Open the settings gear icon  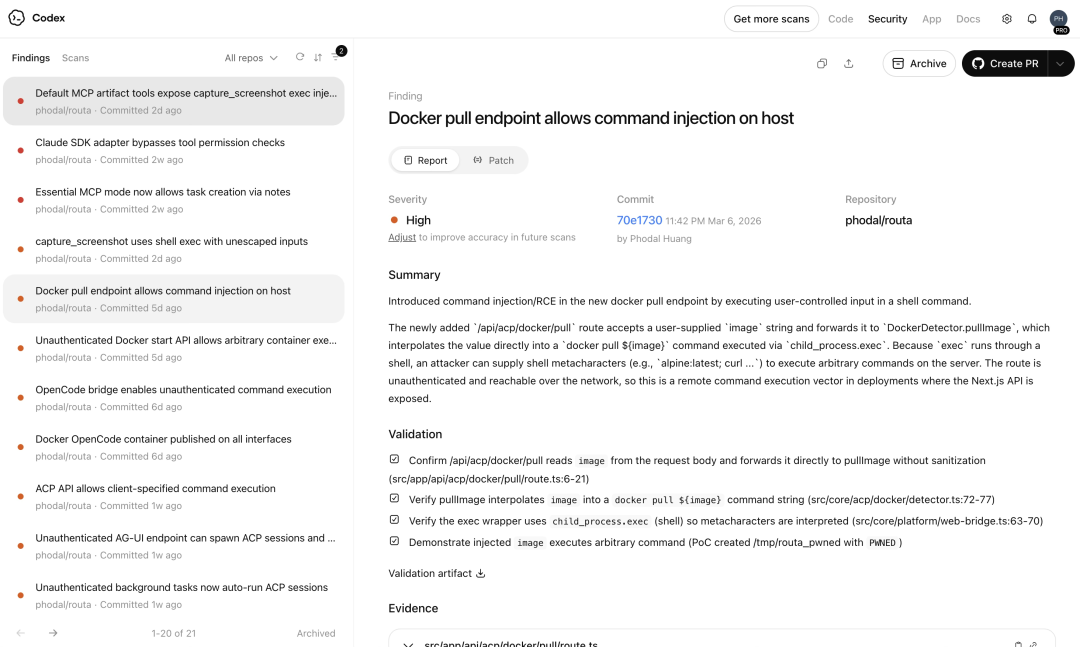(x=1006, y=19)
